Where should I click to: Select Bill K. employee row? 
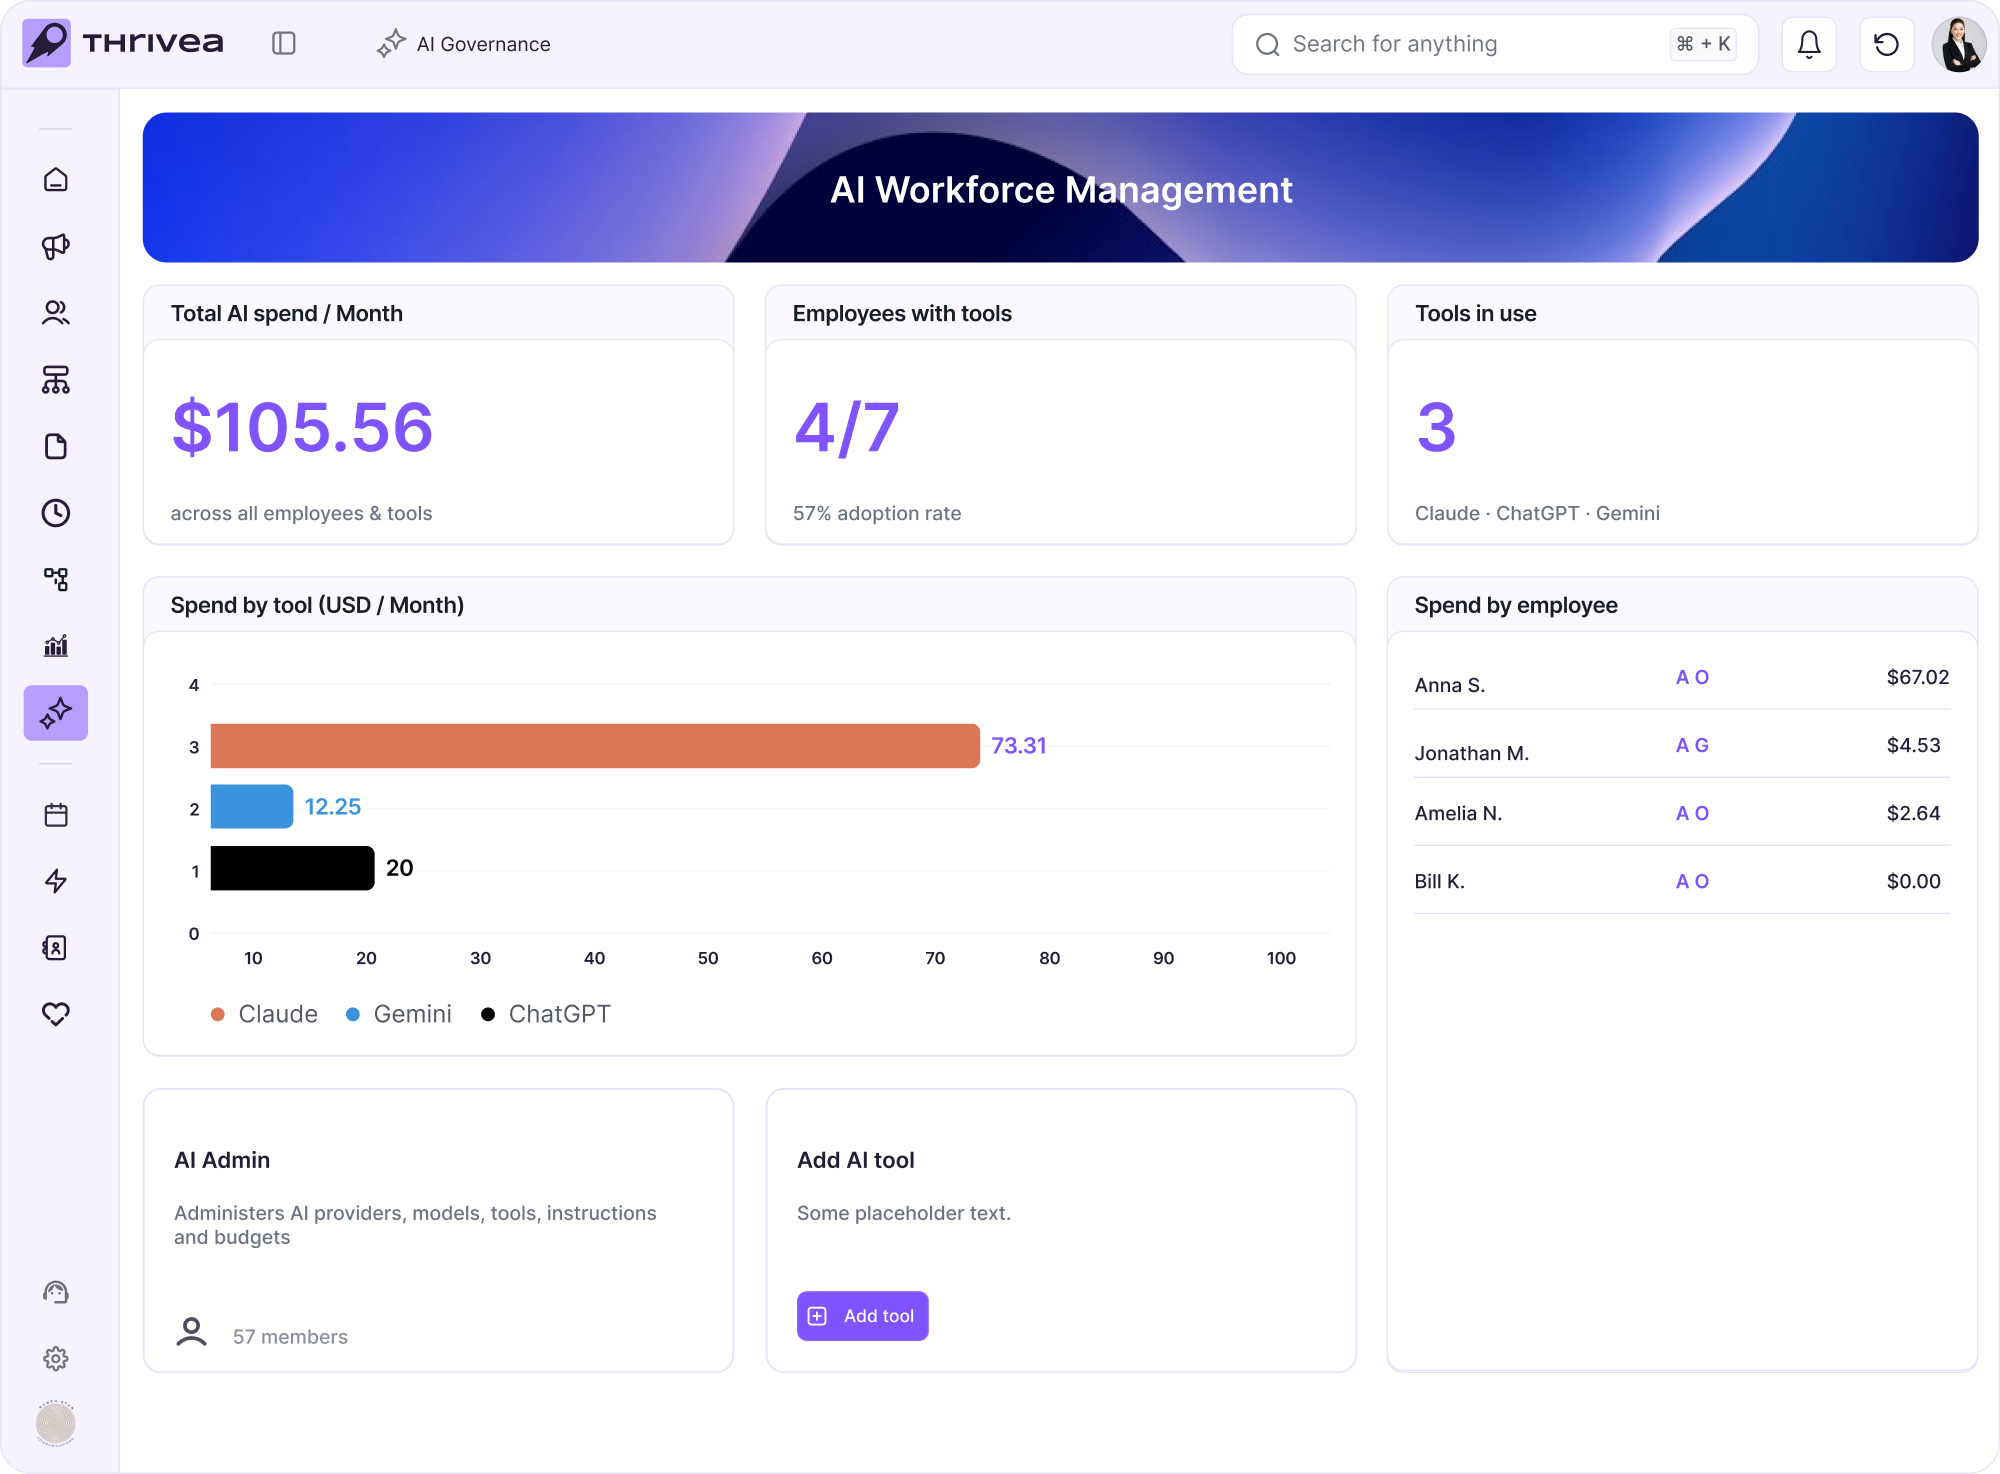1682,882
